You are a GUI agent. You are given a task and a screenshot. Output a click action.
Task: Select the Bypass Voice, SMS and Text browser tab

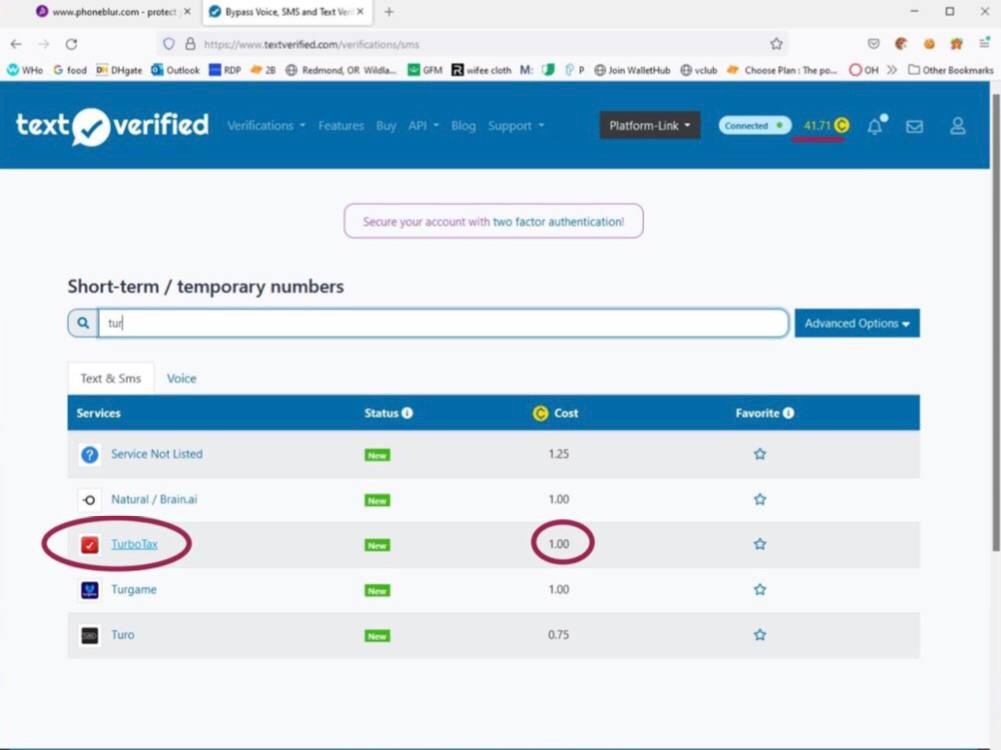tap(287, 12)
